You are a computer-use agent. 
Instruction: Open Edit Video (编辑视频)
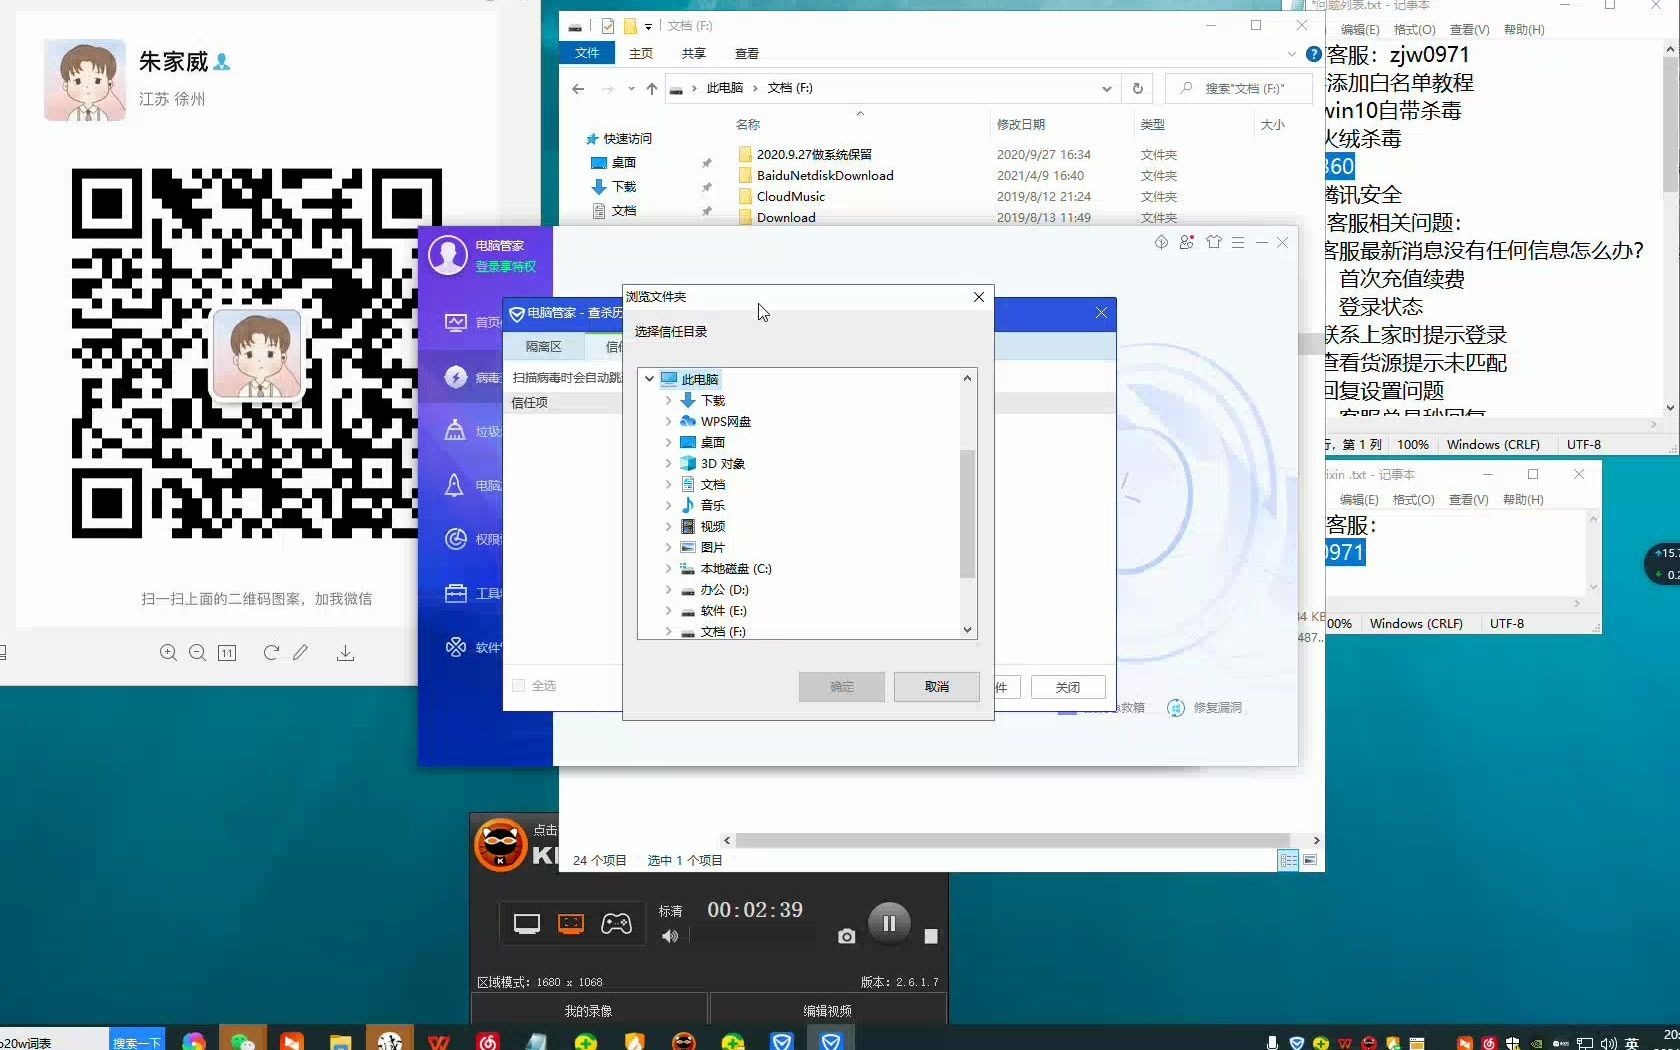(x=827, y=1011)
